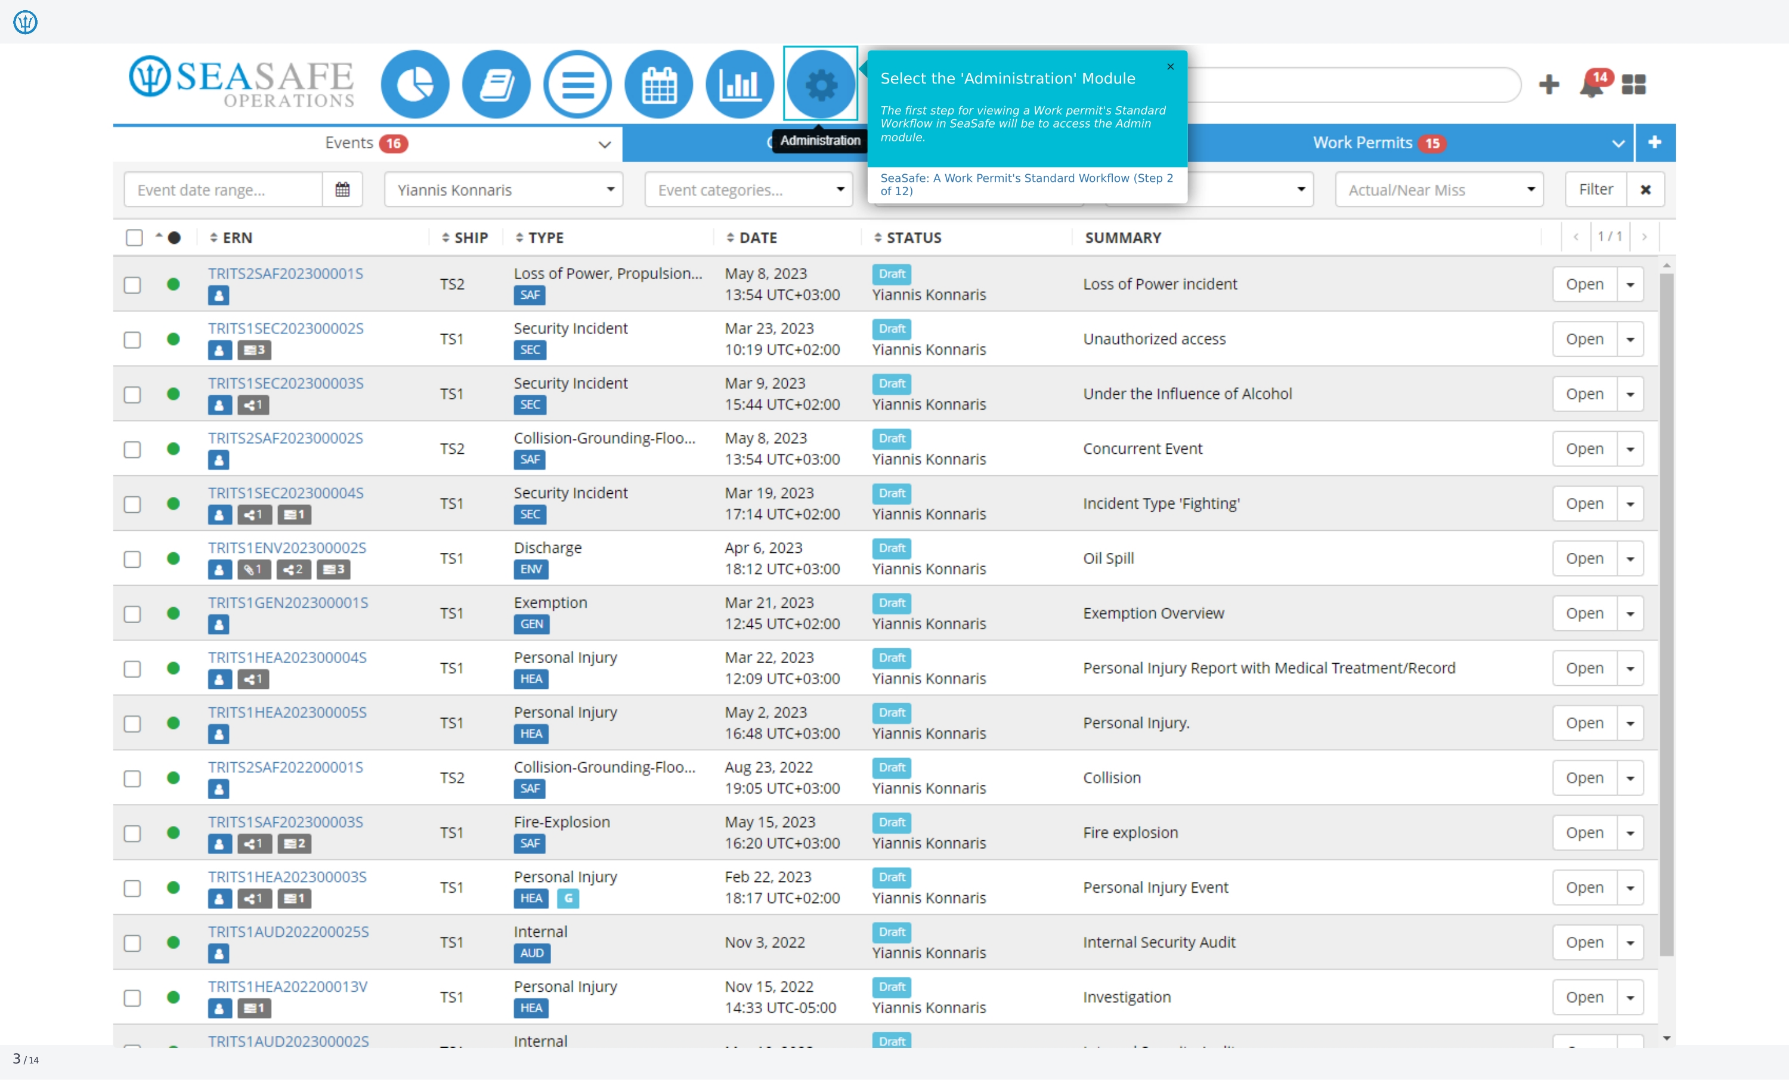Follow the TRITS1AUD202200025S link
Viewport: 1789px width, 1080px height.
[x=288, y=932]
